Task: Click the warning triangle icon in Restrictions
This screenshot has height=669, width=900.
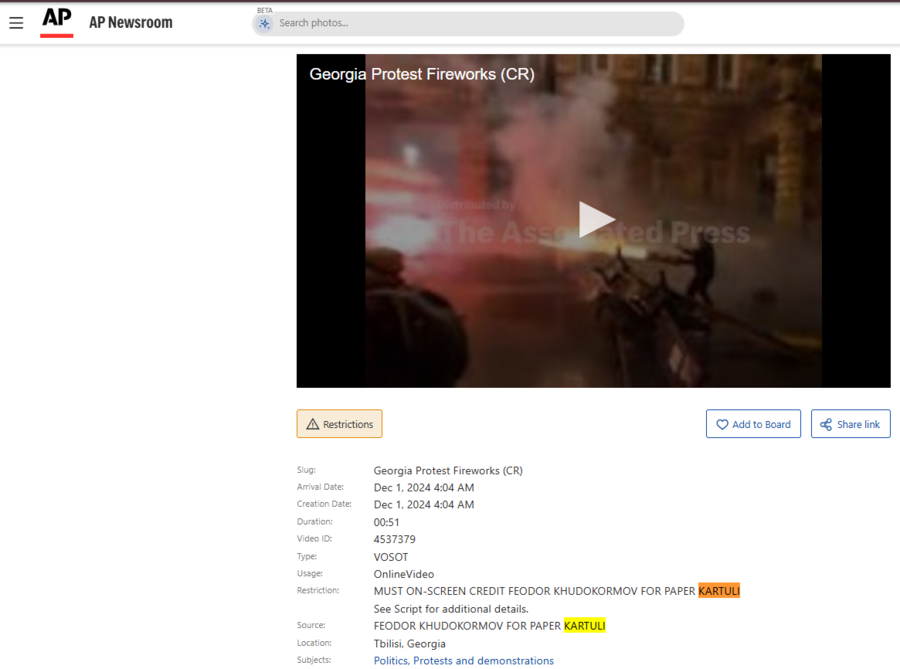Action: pos(312,424)
